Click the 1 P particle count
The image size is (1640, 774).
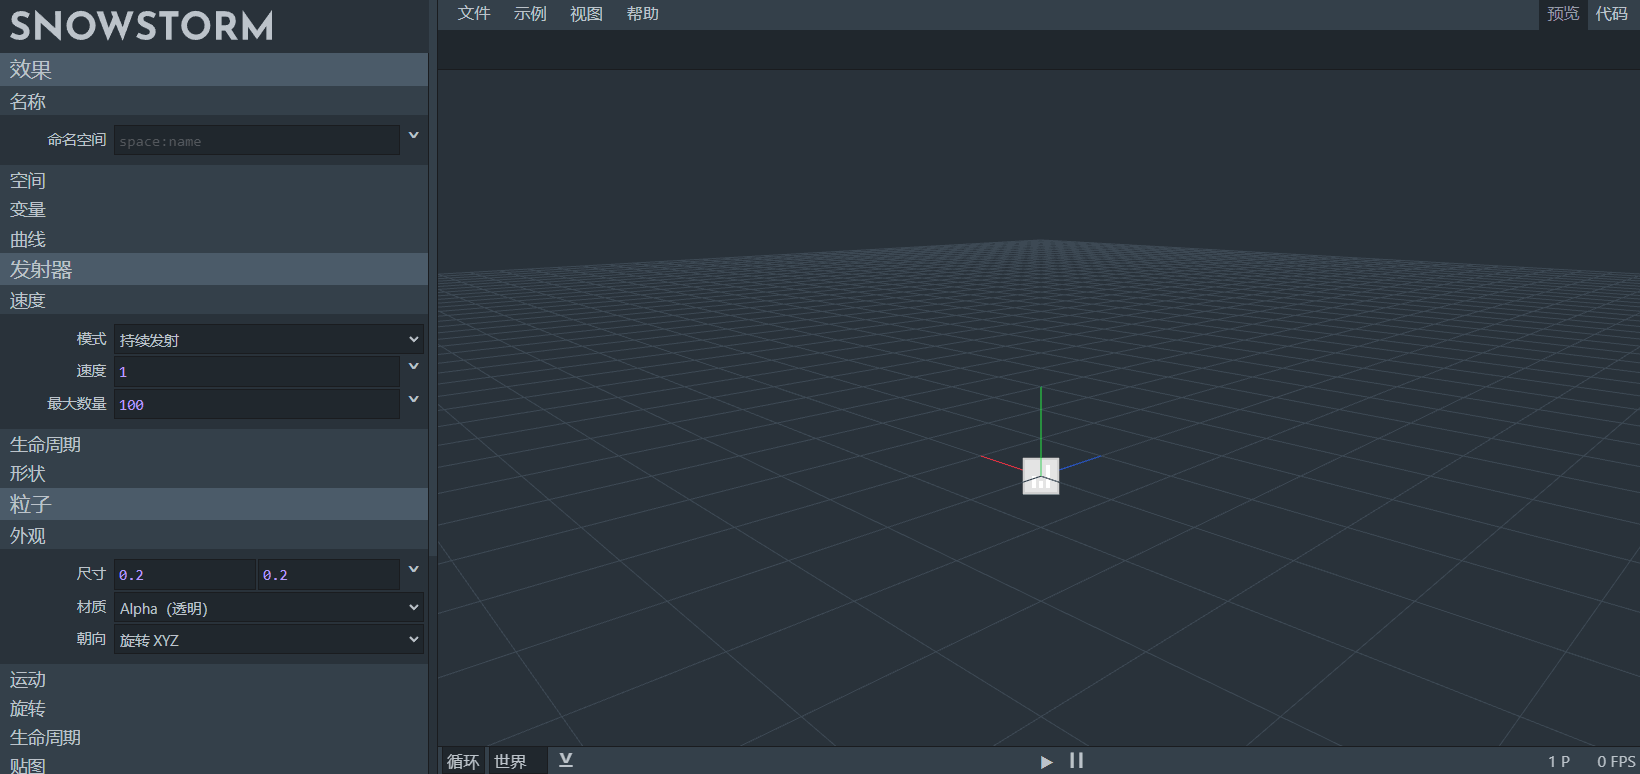coord(1559,762)
